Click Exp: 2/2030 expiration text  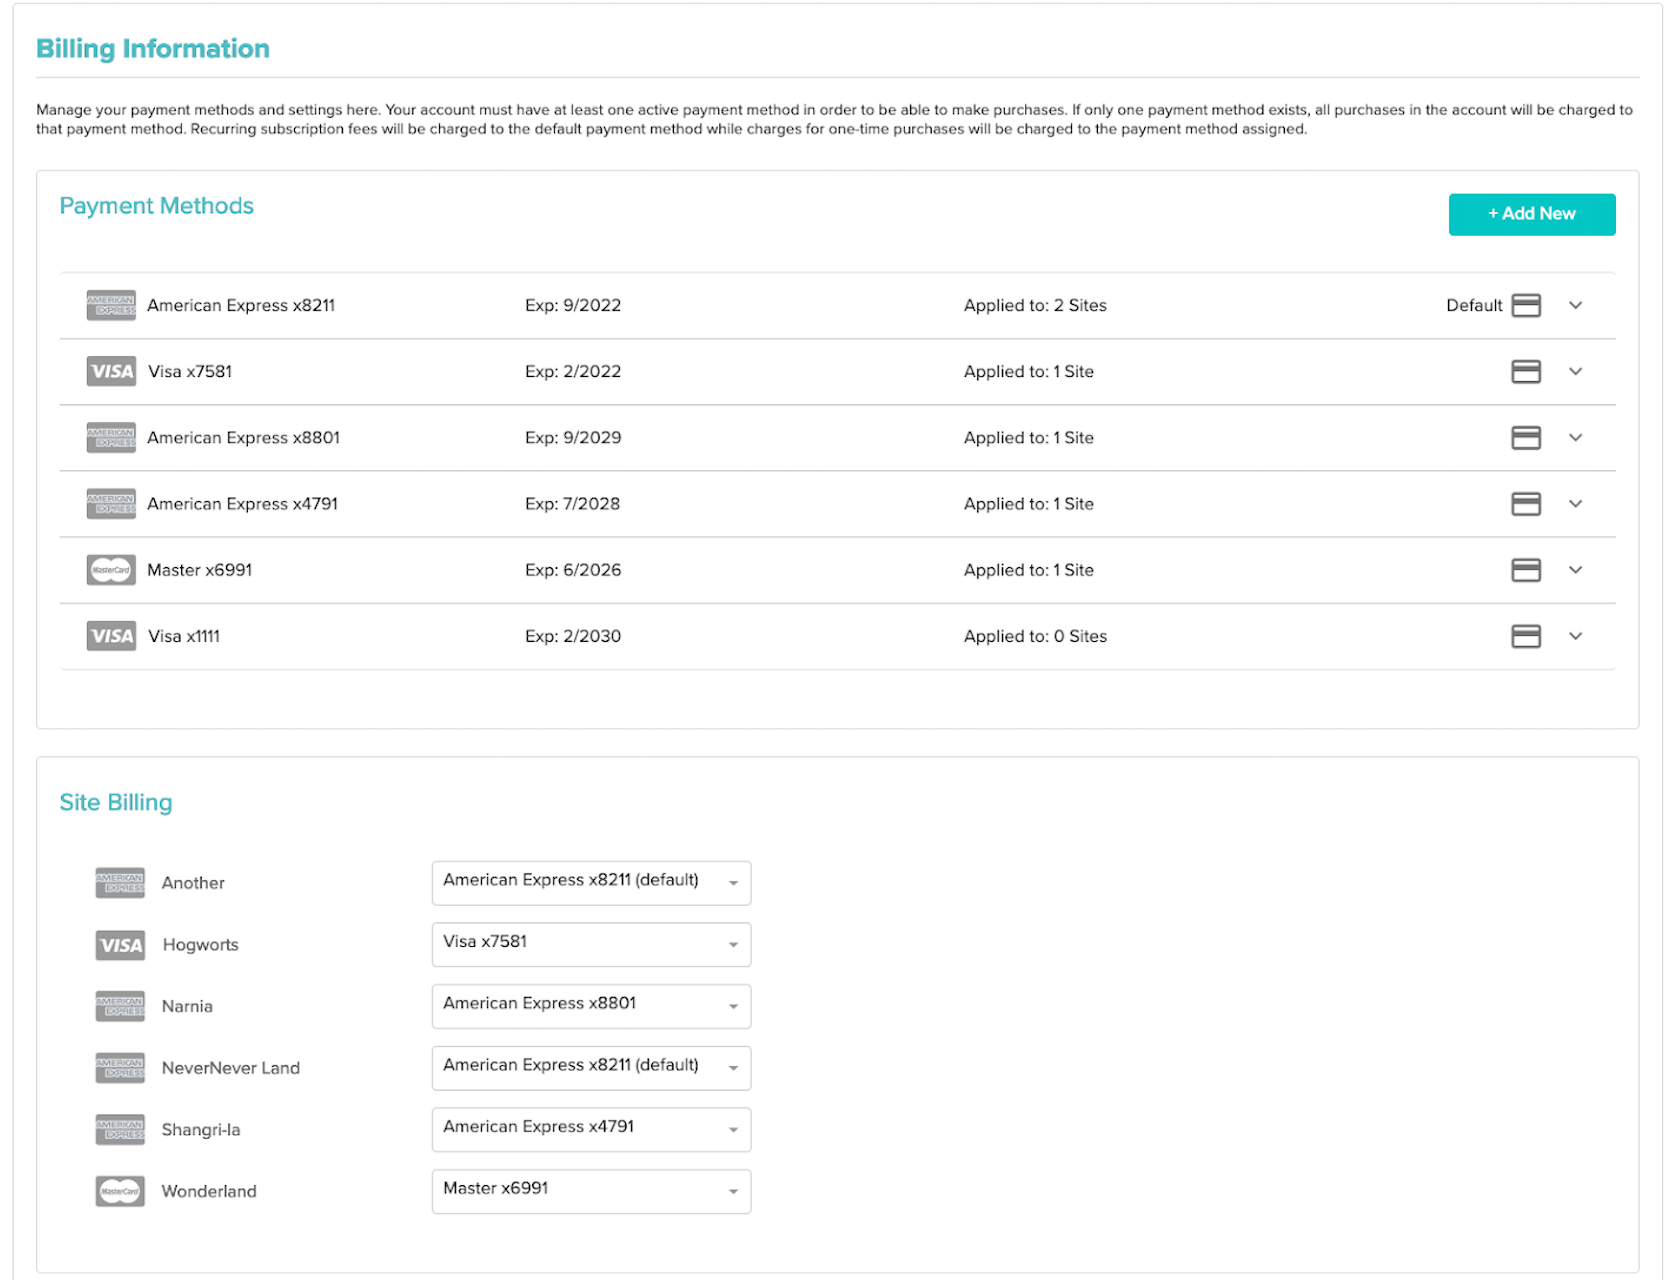click(573, 636)
